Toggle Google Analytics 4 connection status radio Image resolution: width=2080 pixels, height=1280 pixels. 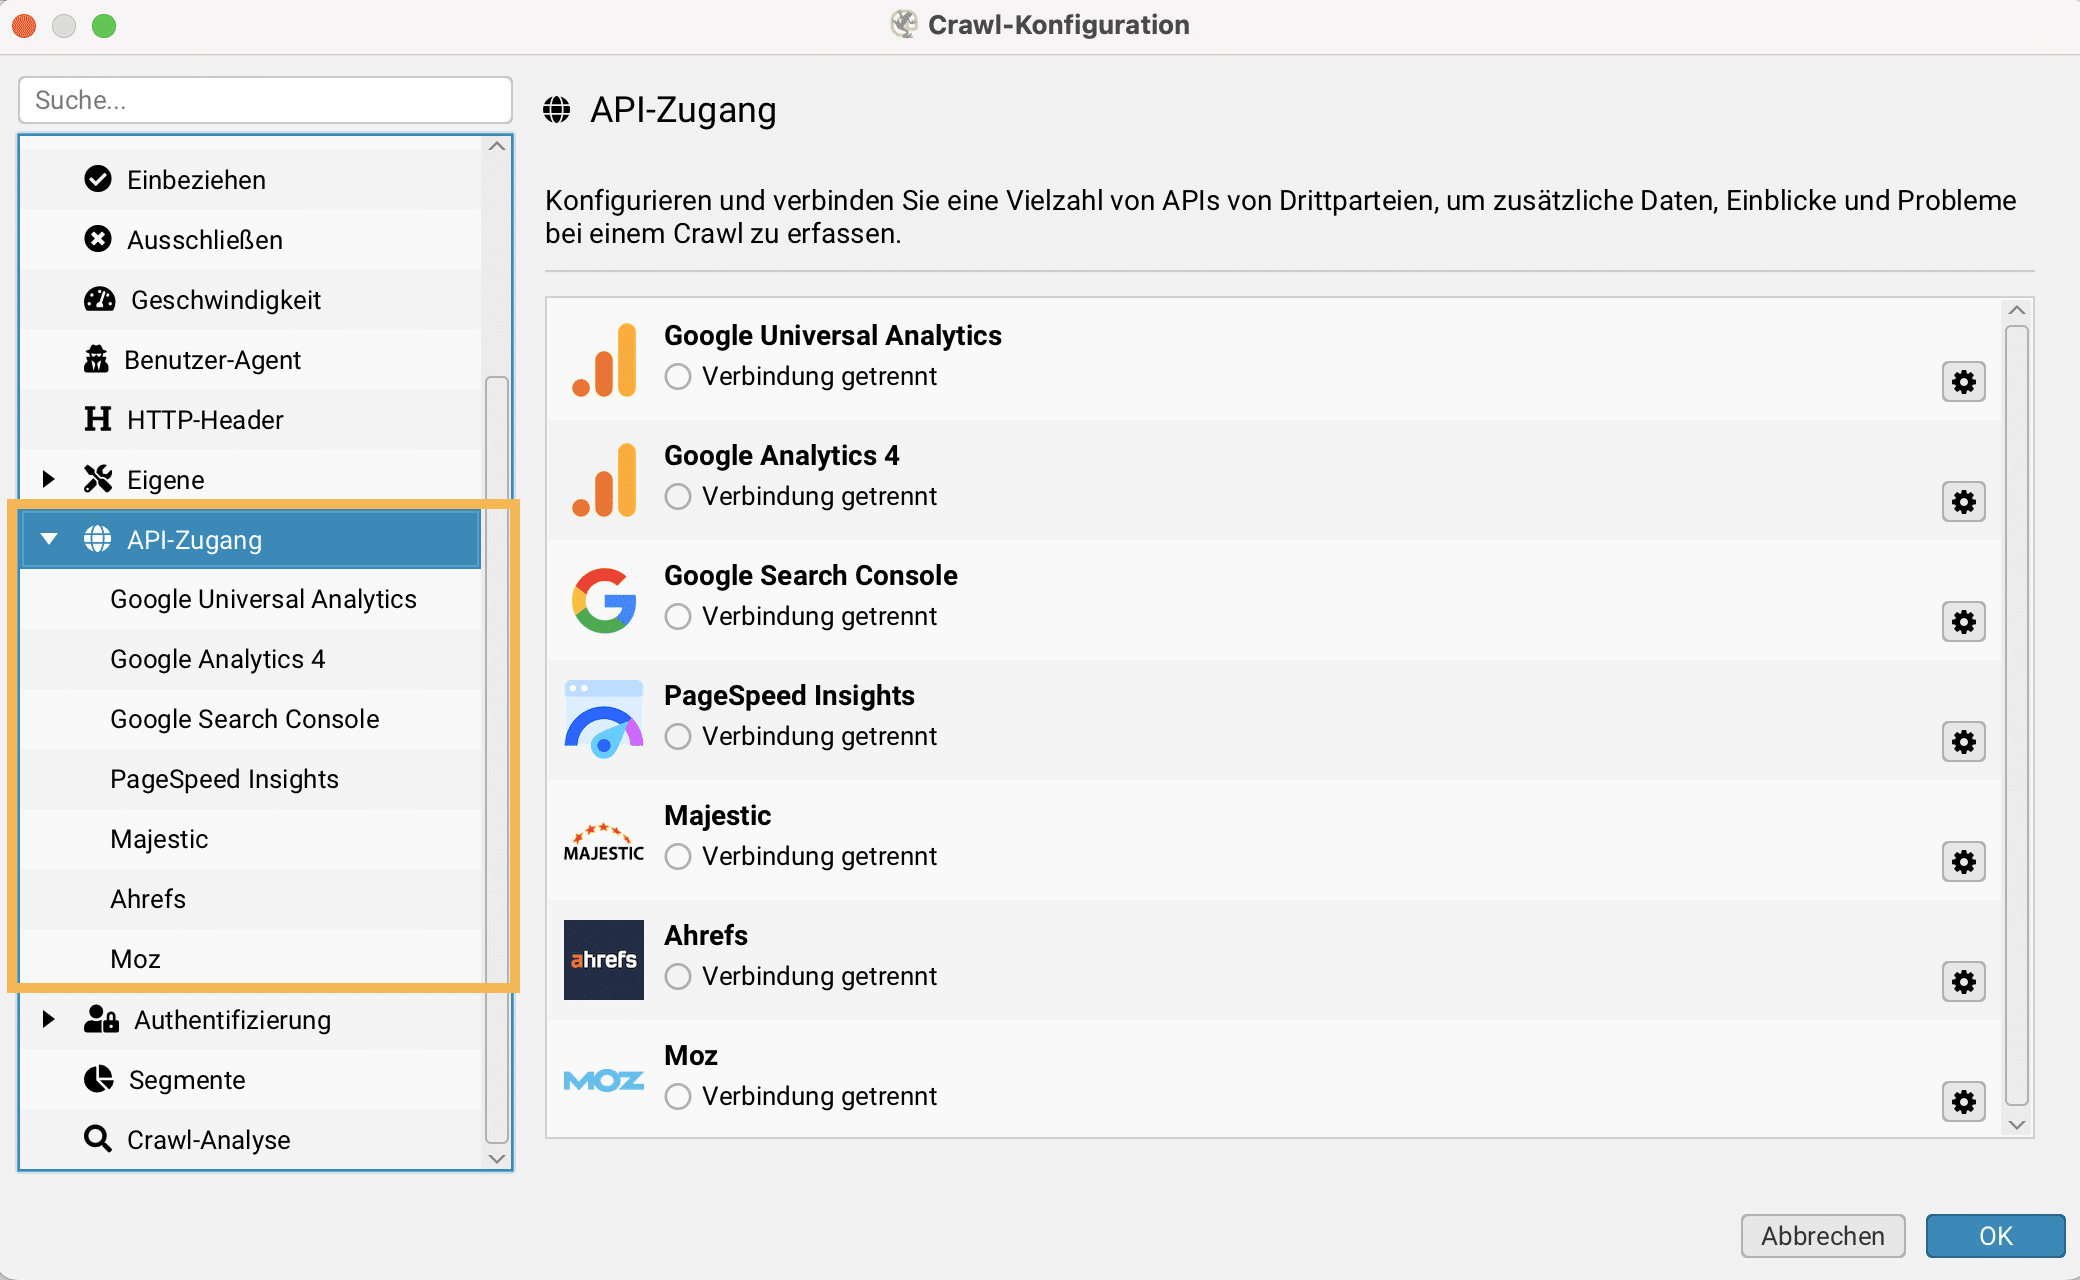678,497
